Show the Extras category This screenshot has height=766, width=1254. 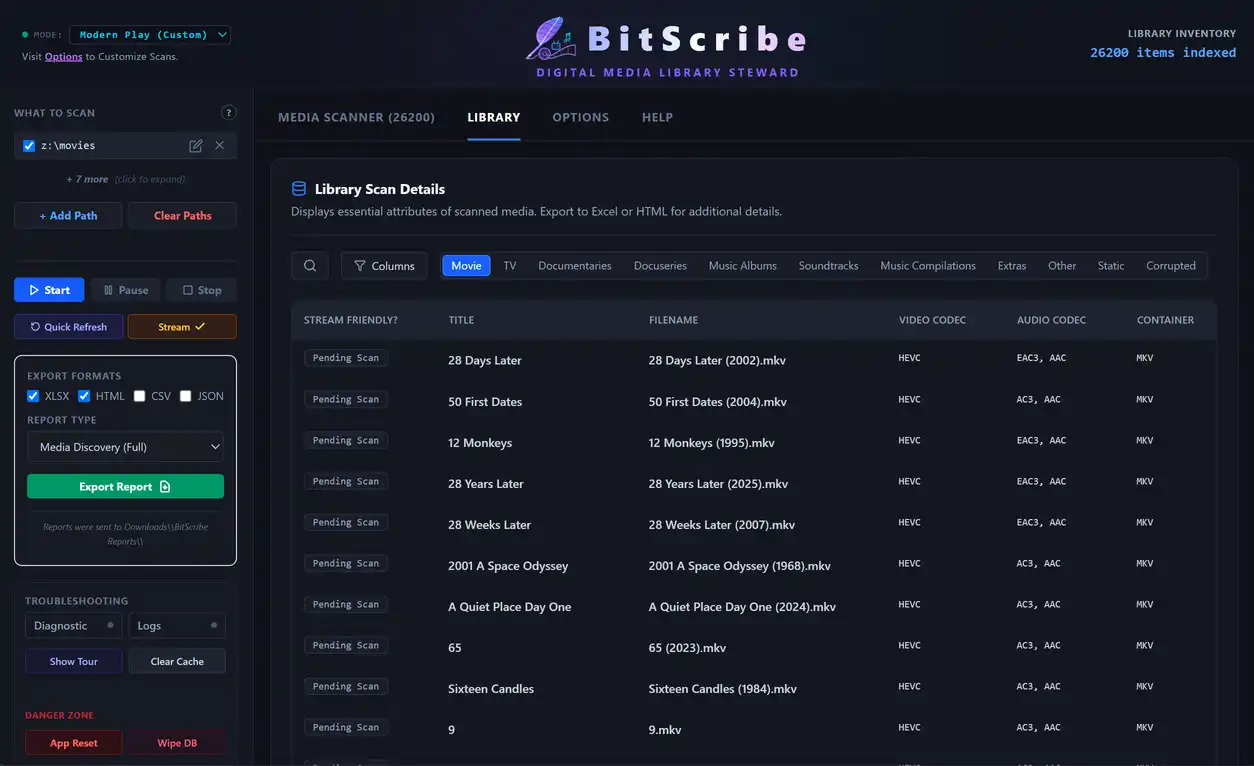click(x=1012, y=266)
